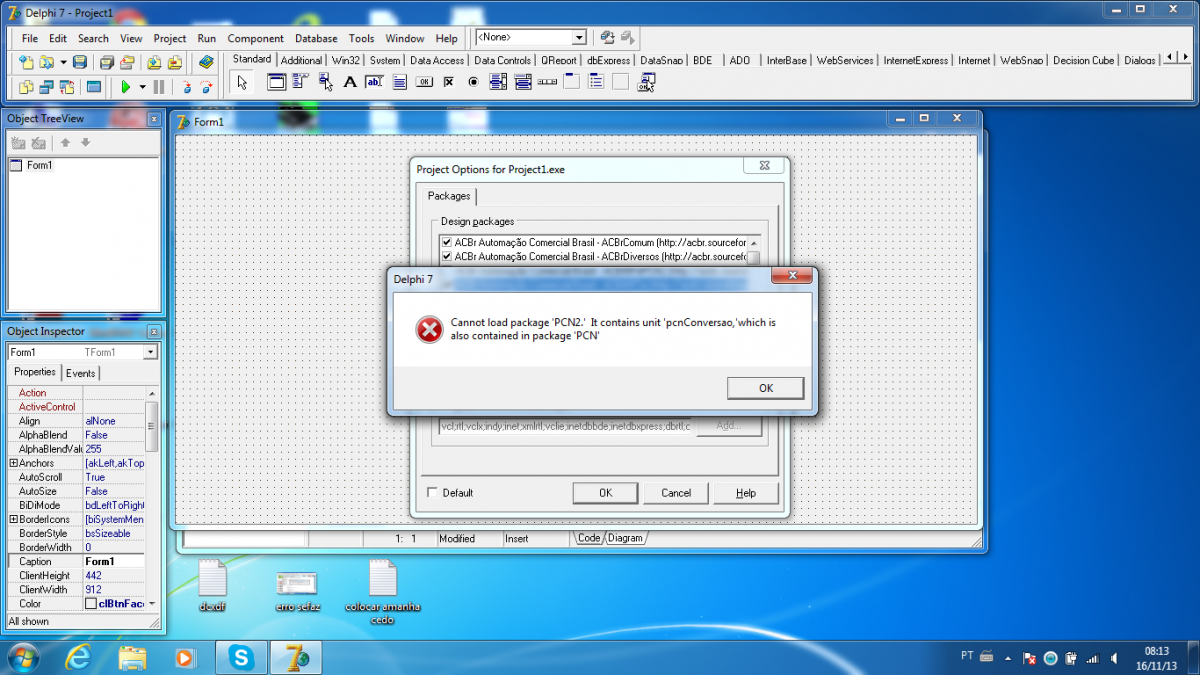Viewport: 1200px width, 675px height.
Task: Open Internet Explorer from the taskbar
Action: (78, 657)
